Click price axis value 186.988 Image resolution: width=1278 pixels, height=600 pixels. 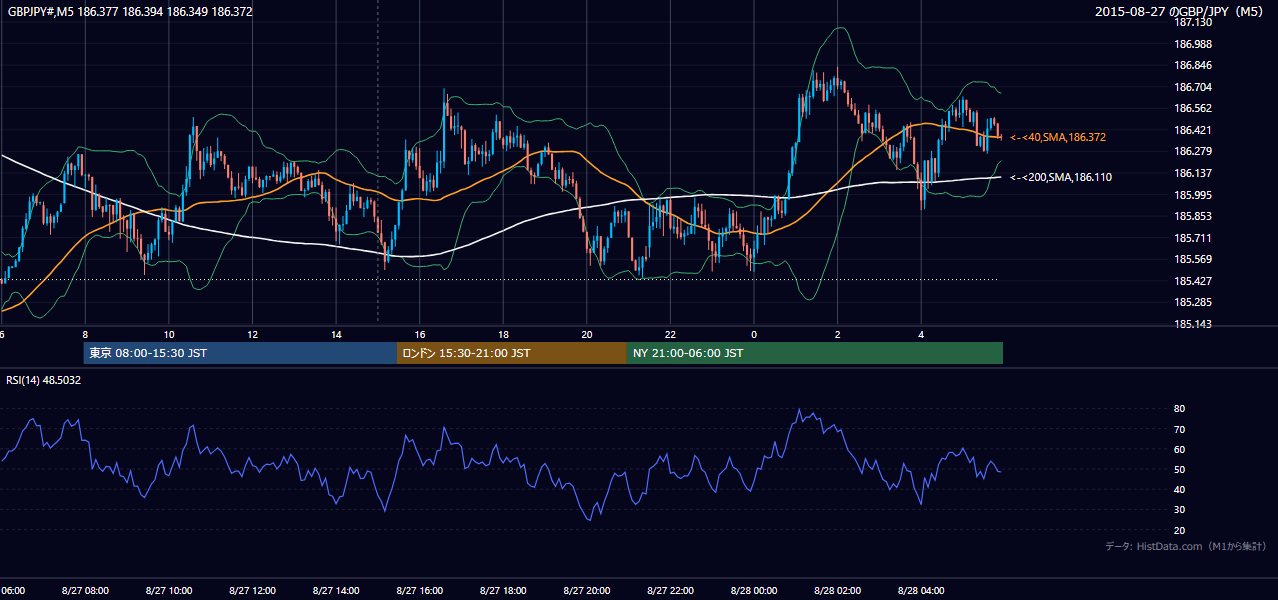point(1194,44)
